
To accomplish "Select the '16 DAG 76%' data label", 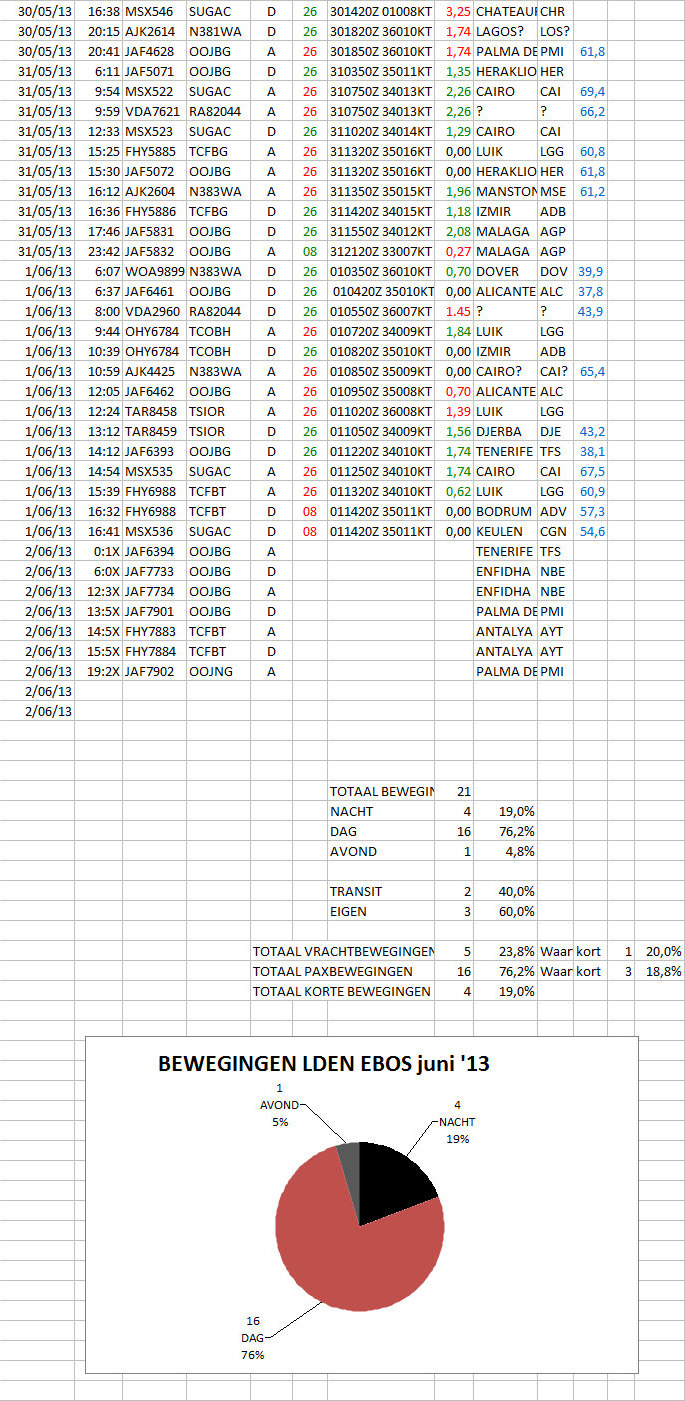I will pos(250,1339).
